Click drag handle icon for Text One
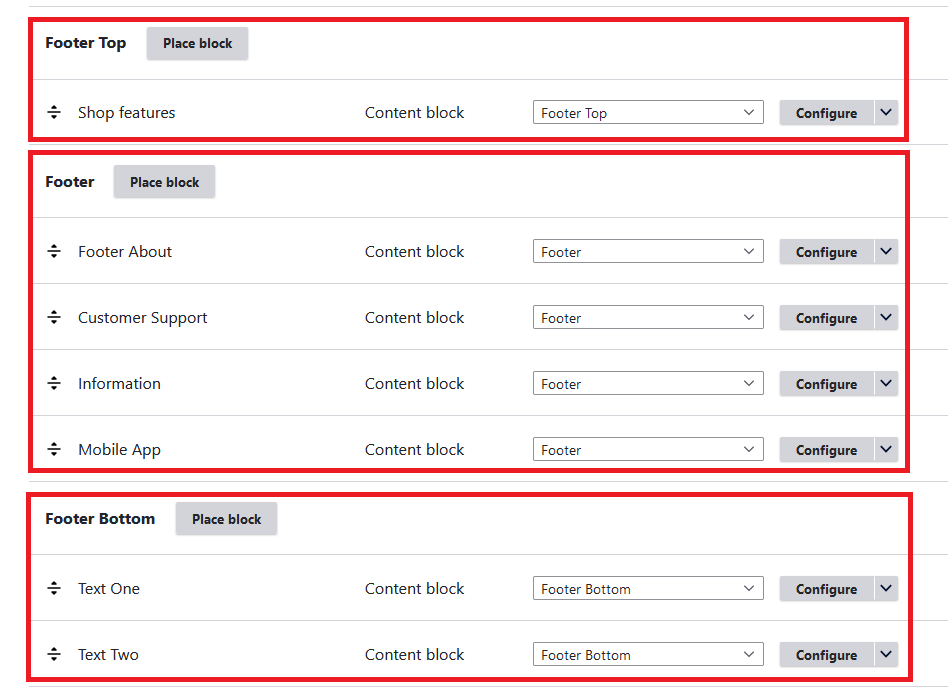Screen dimensions: 948x689 point(54,589)
